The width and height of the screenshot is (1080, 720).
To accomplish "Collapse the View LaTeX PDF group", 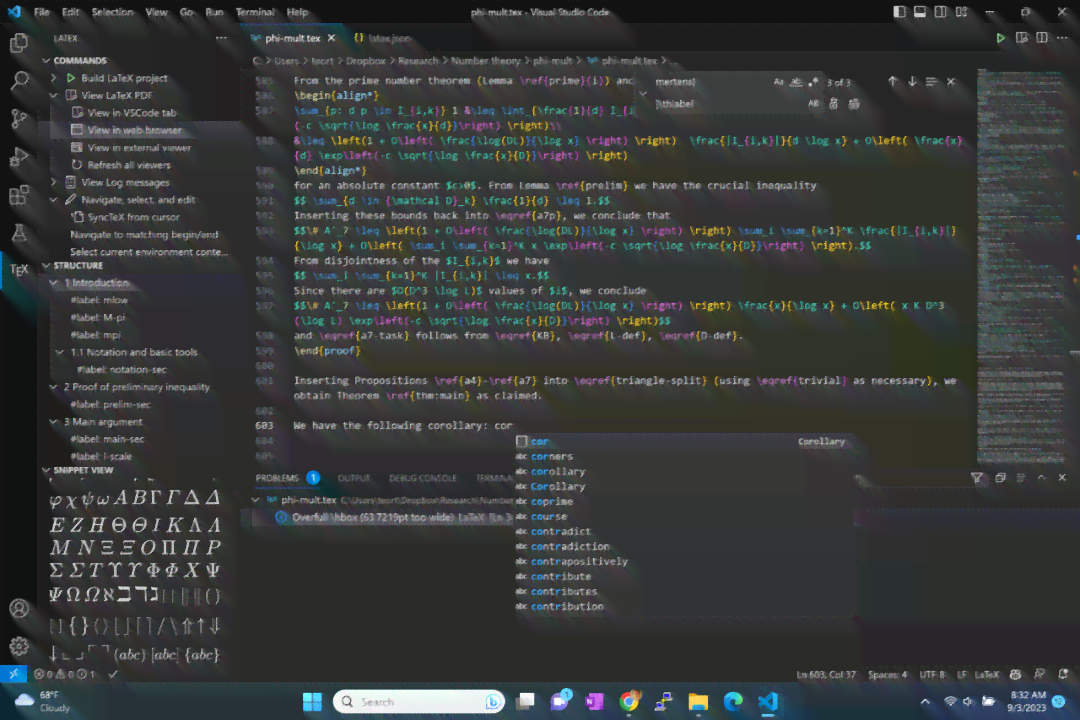I will coord(54,95).
